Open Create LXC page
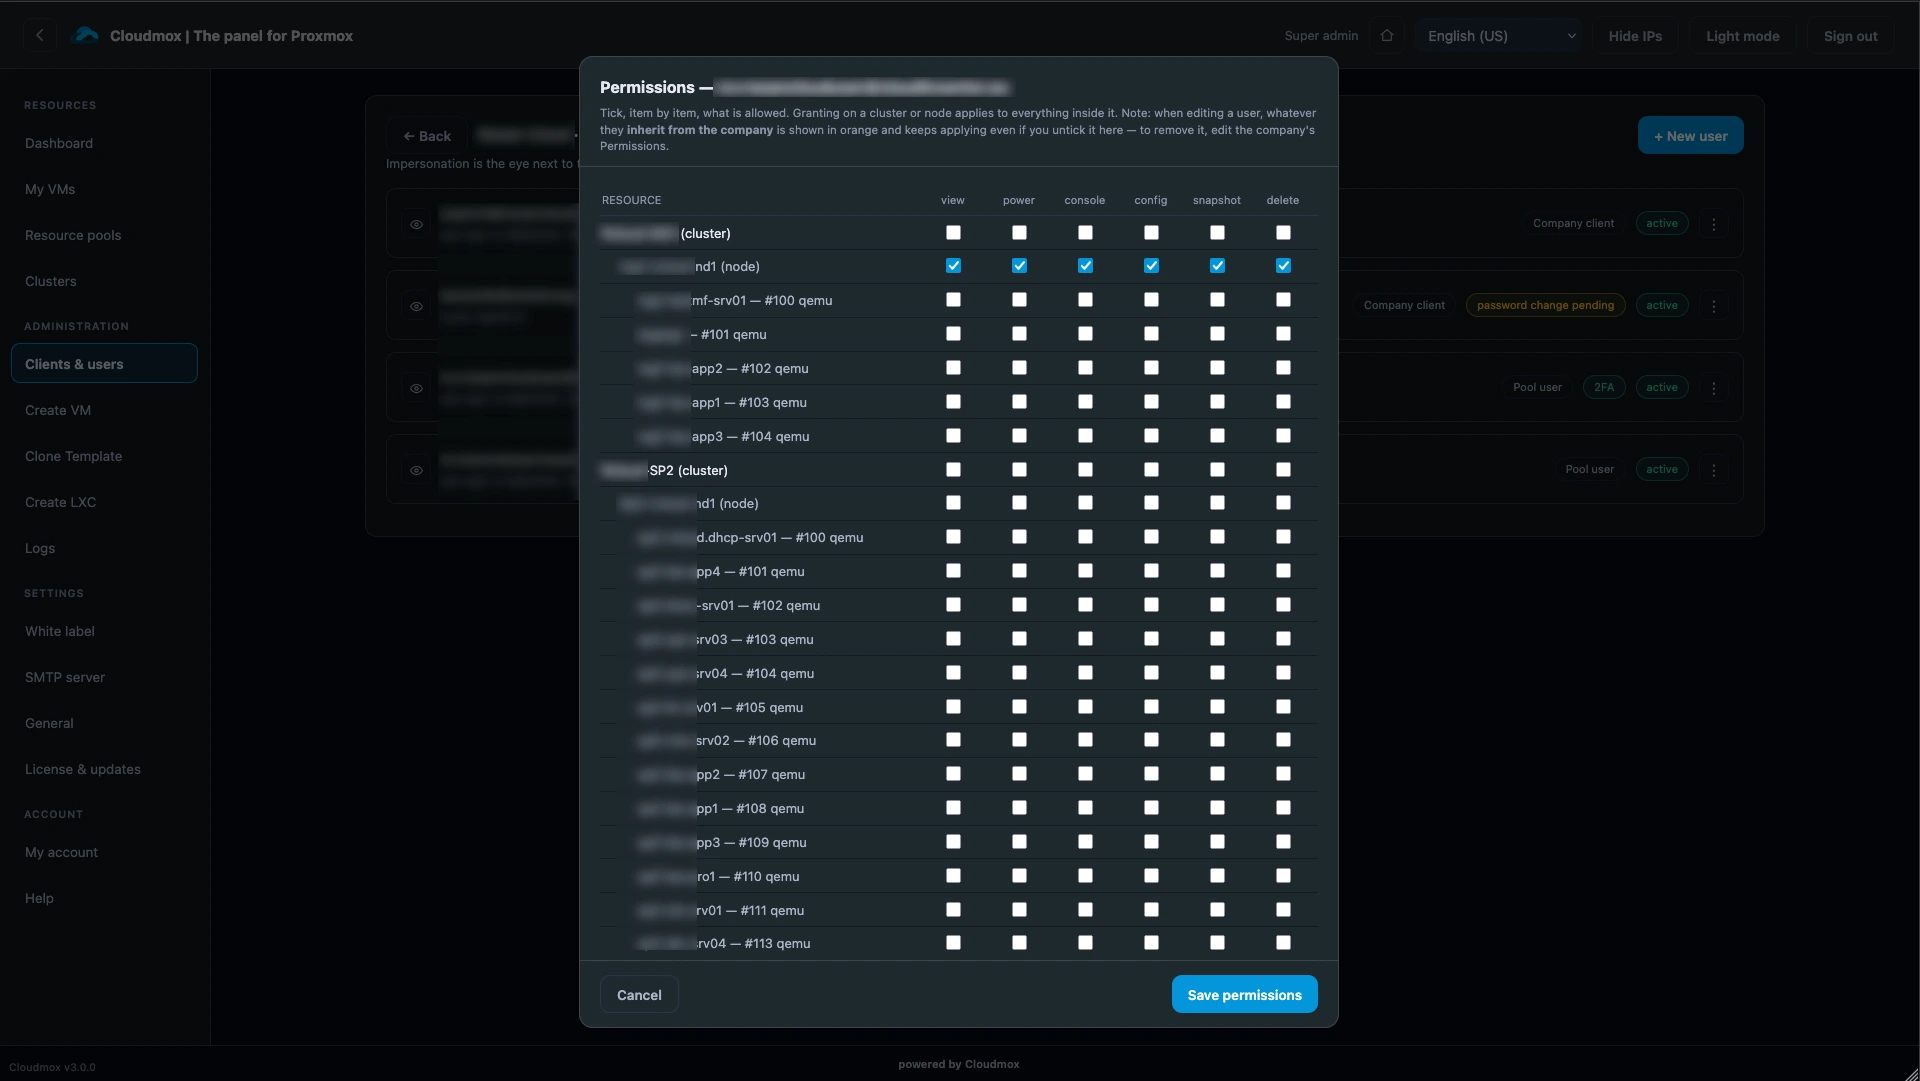Viewport: 1920px width, 1081px height. click(x=104, y=502)
